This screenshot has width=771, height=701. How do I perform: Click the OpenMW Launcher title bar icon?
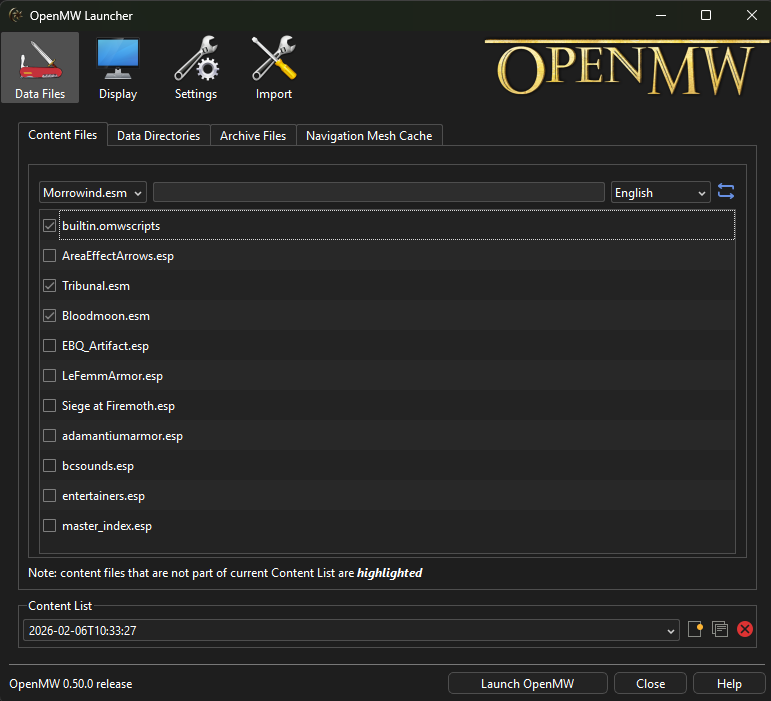pos(16,15)
